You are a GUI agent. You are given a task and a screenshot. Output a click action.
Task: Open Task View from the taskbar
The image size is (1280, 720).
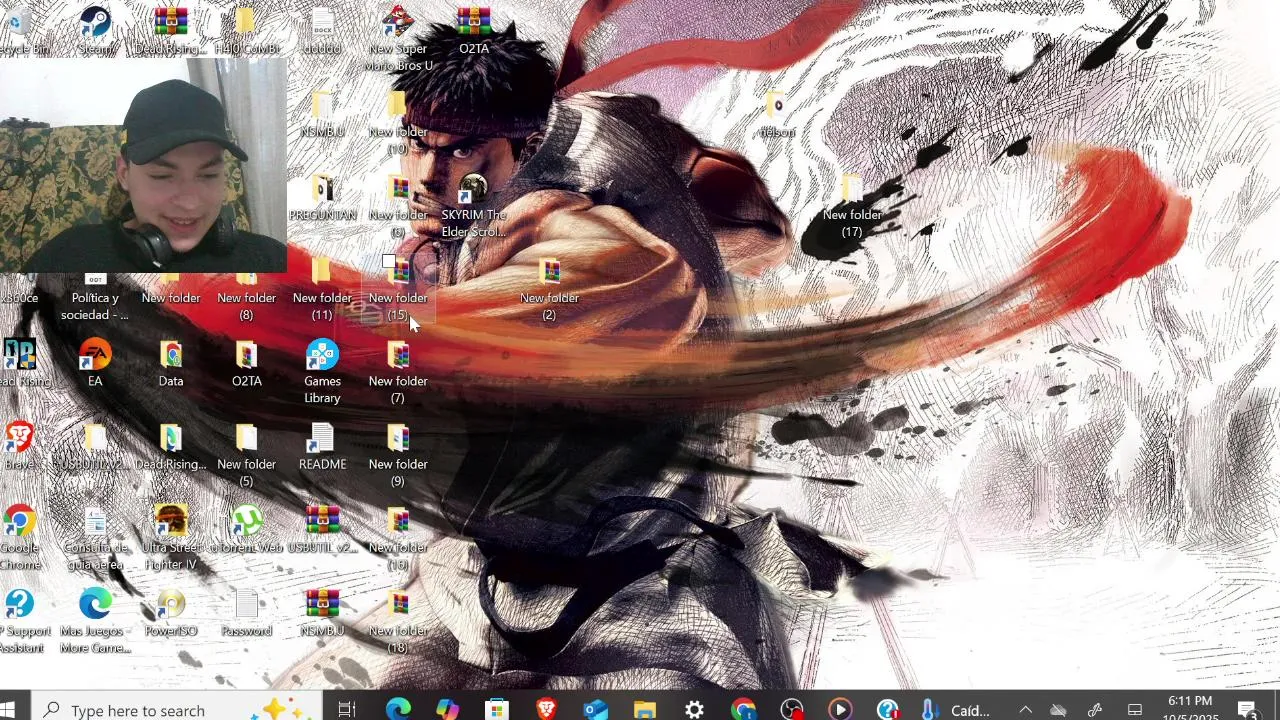click(347, 709)
